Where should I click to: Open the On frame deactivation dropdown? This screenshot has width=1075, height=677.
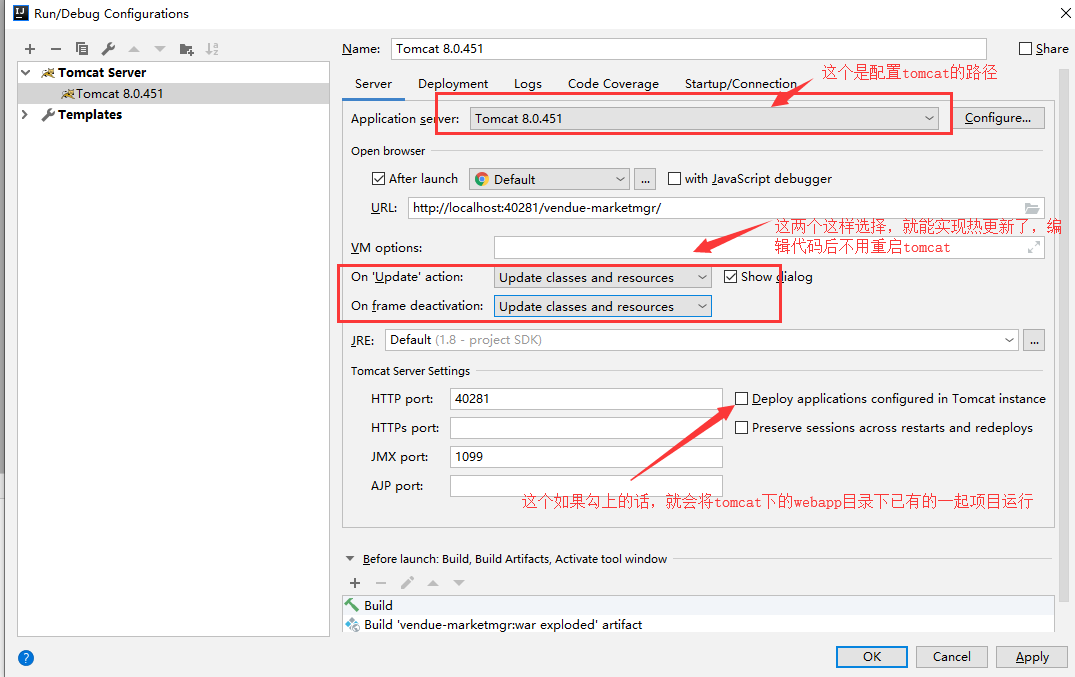[x=603, y=306]
